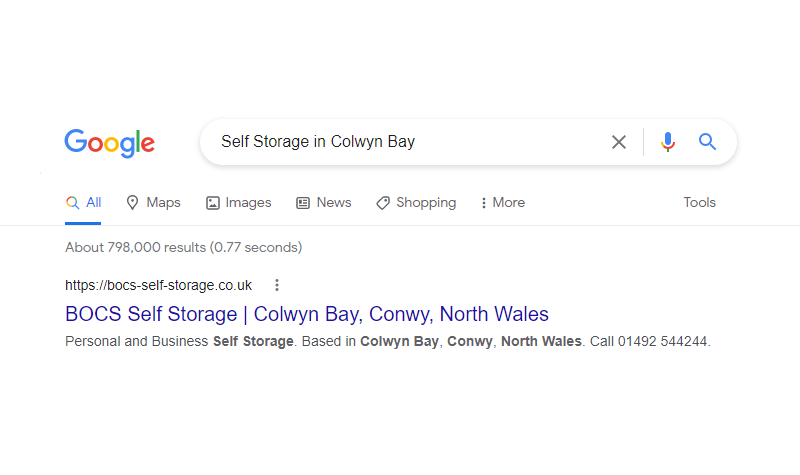Click the colored magnifier icon on All tab
This screenshot has height=475, width=800.
click(x=72, y=203)
